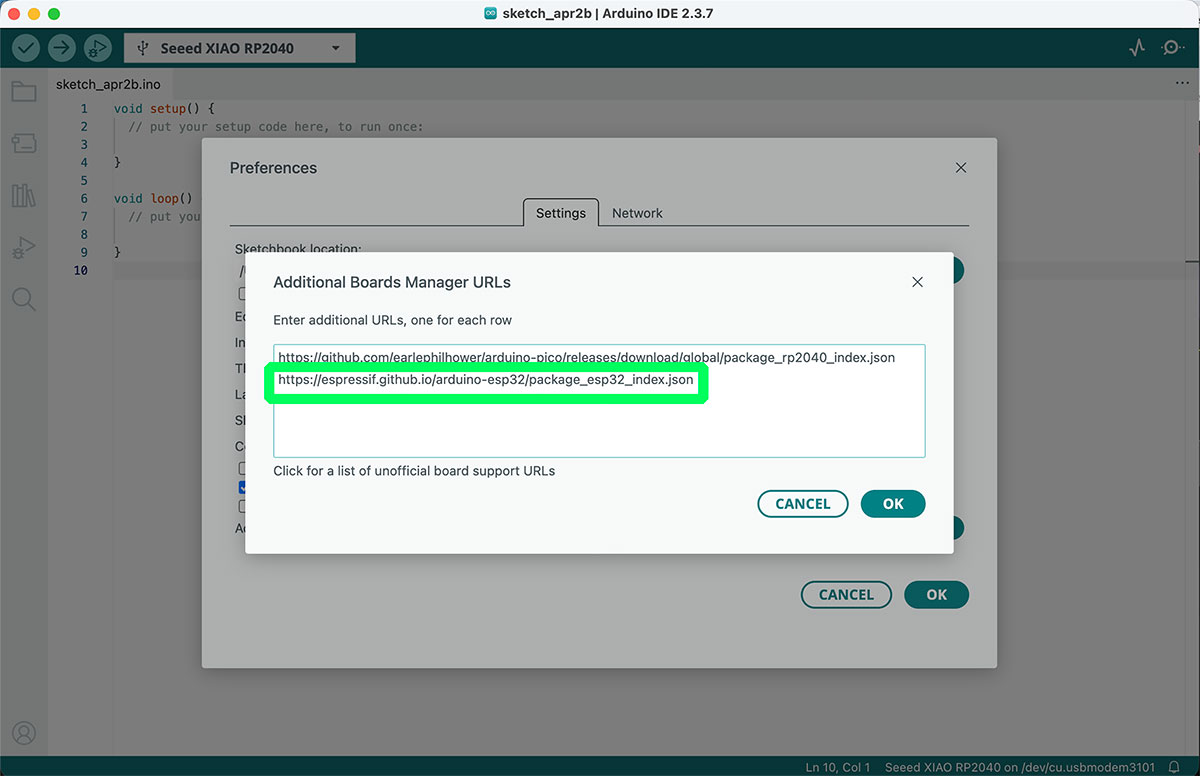The height and width of the screenshot is (776, 1200).
Task: Open the Debug panel in sidebar
Action: (x=24, y=247)
